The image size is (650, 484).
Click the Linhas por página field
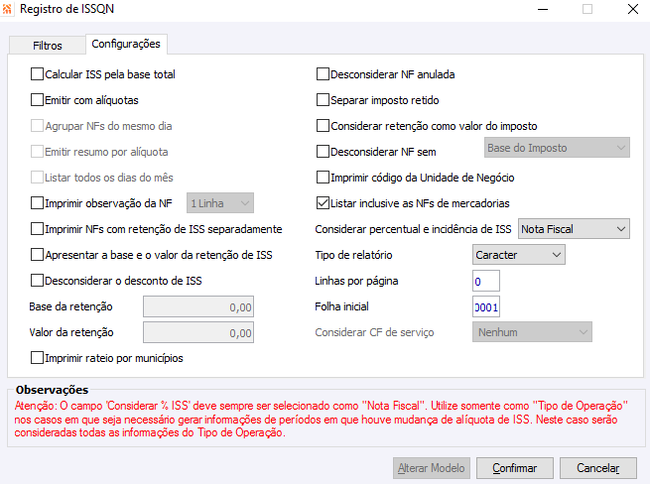[x=486, y=281]
